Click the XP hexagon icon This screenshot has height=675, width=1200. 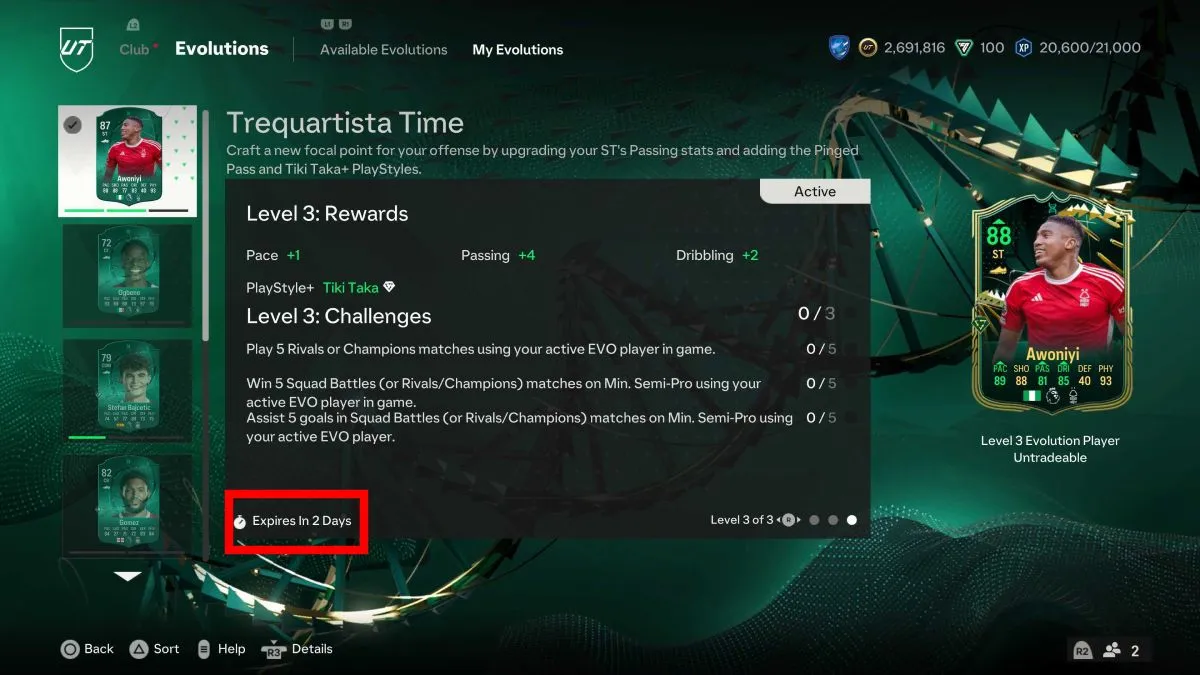pyautogui.click(x=1024, y=47)
